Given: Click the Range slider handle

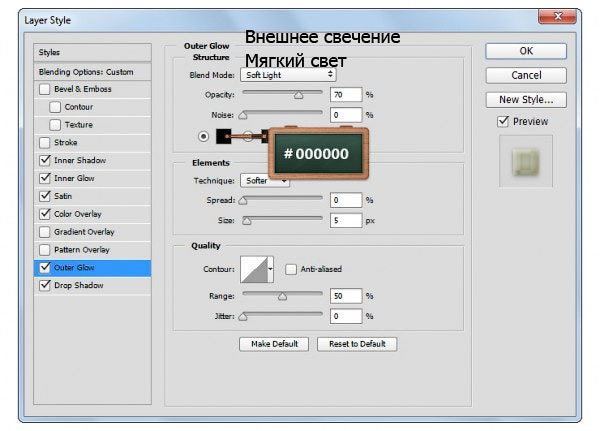Looking at the screenshot, I should click(x=282, y=296).
